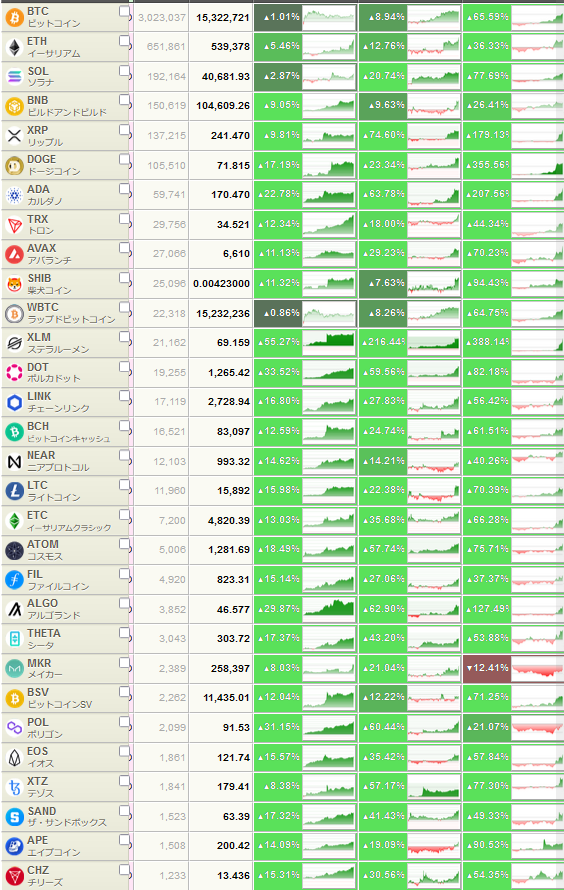Tick the checkbox in the XLM row
Screen dimensions: 564x890
click(x=125, y=337)
